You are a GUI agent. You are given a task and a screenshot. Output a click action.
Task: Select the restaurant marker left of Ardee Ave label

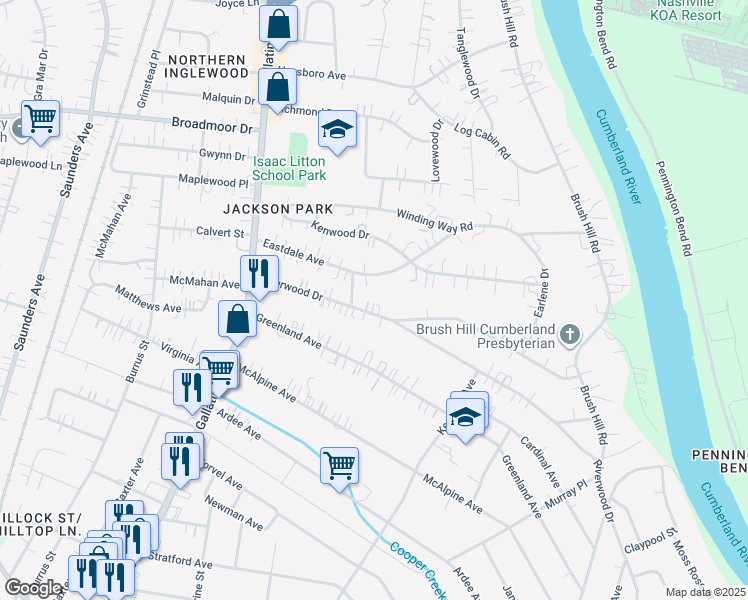click(x=191, y=388)
